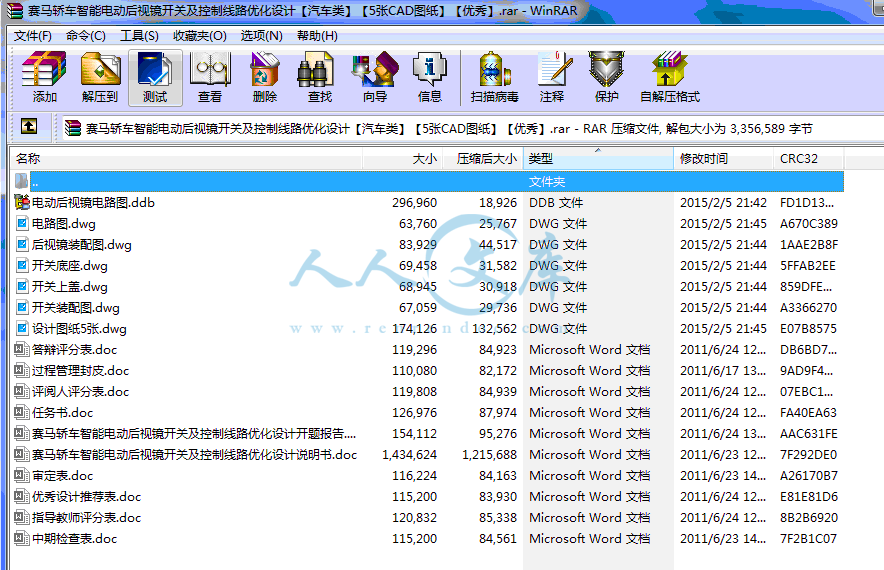This screenshot has height=570, width=884.
Task: Click the Word icon of 中期检查表.doc
Action: [x=21, y=538]
